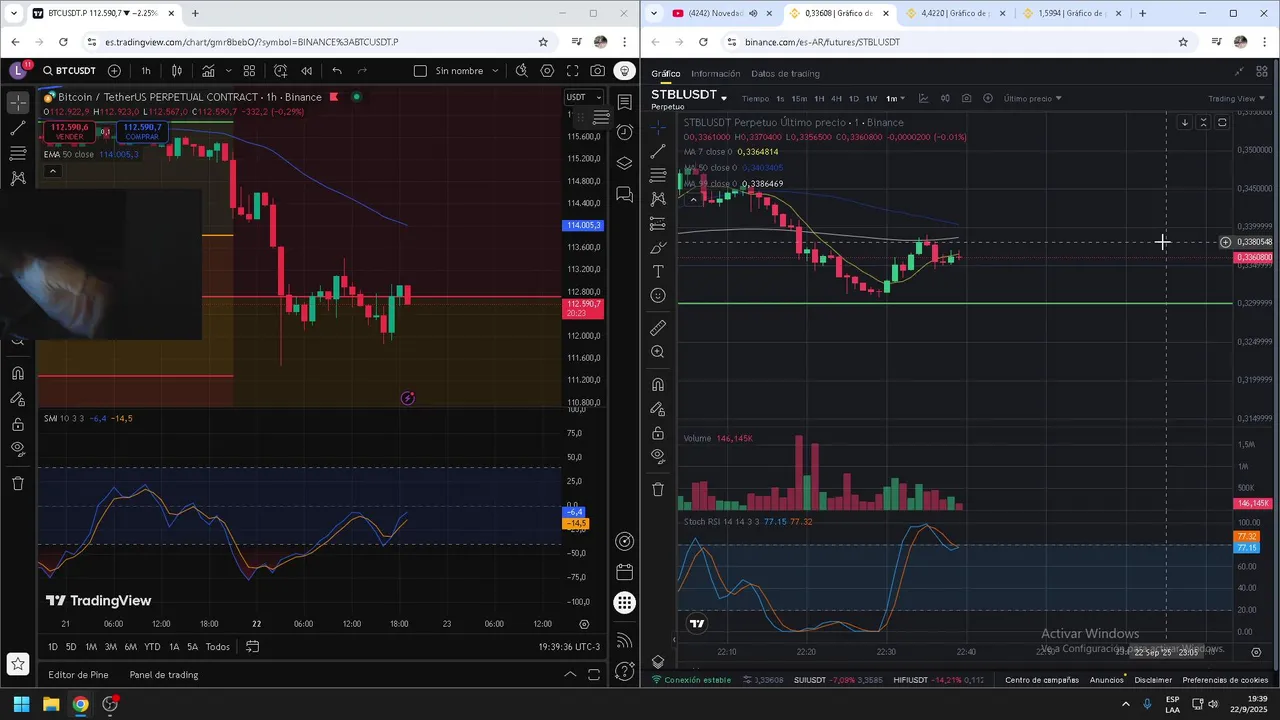The width and height of the screenshot is (1280, 720).
Task: Open the candlestick chart style menu in TradingView
Action: (177, 71)
